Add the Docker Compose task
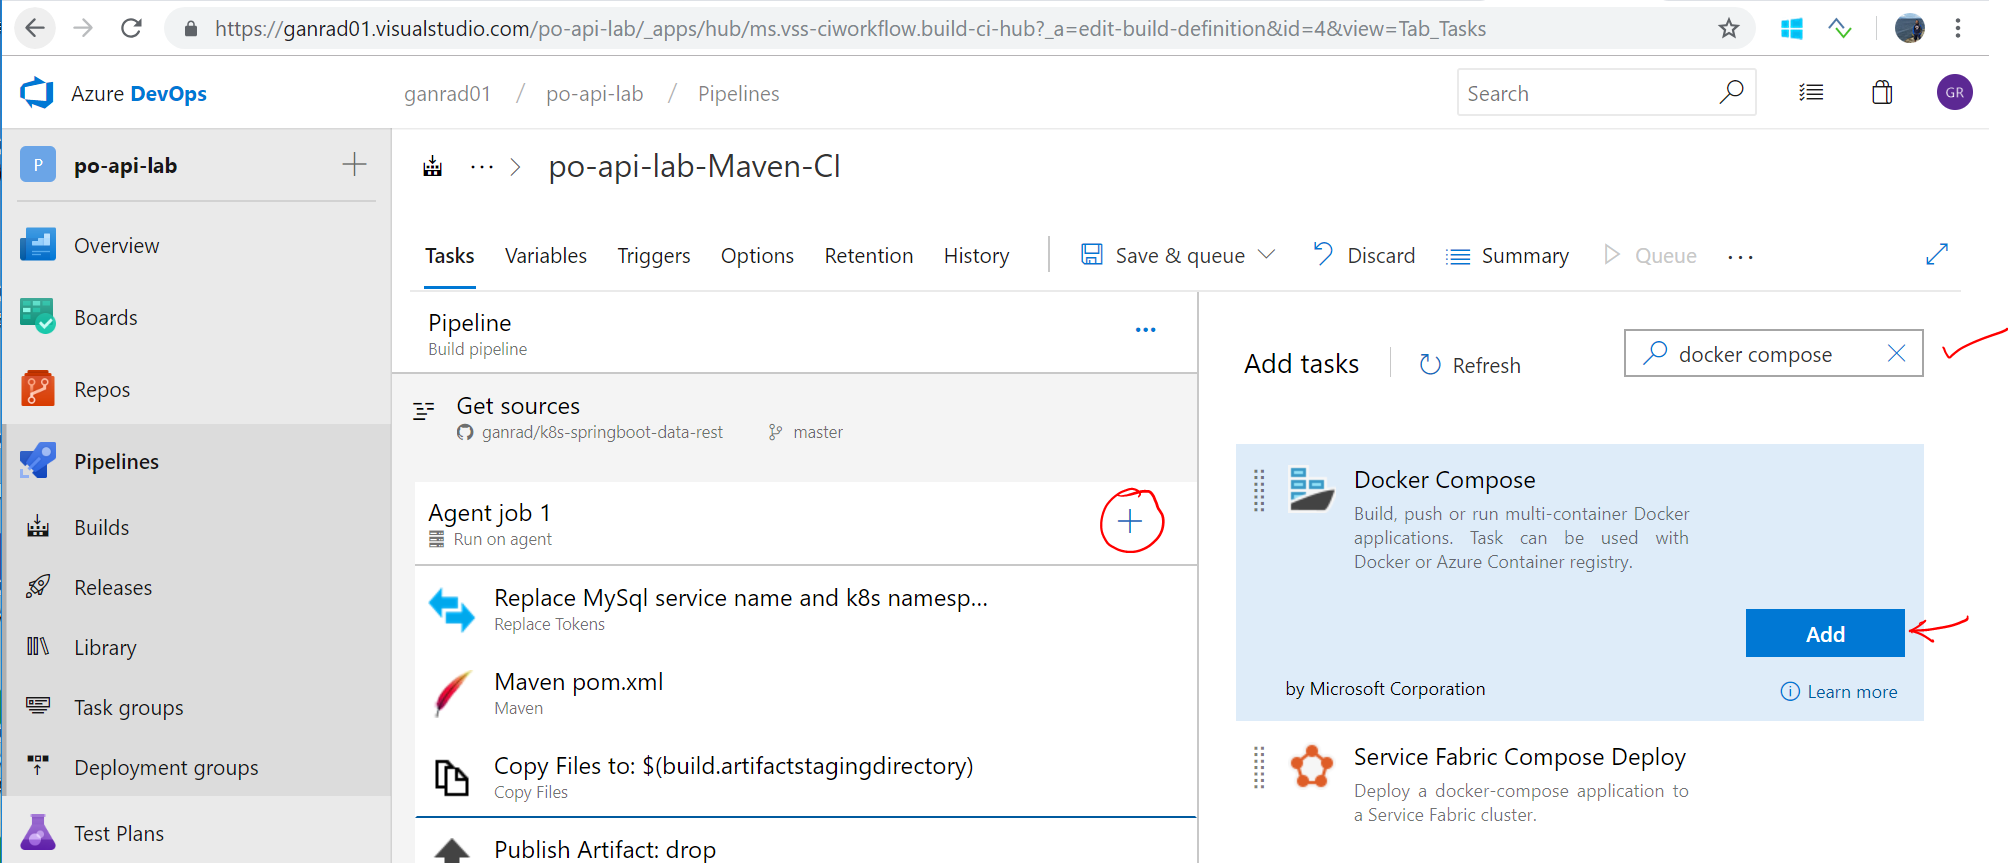The image size is (2008, 863). click(x=1825, y=633)
